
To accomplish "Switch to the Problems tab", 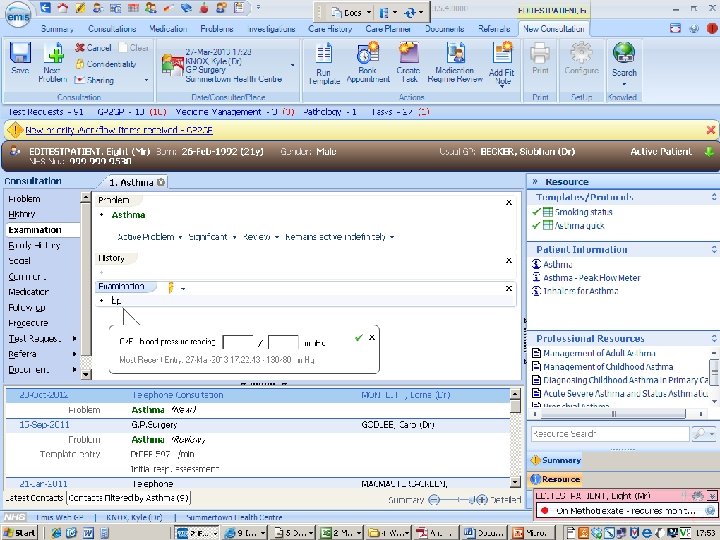I will click(x=217, y=28).
